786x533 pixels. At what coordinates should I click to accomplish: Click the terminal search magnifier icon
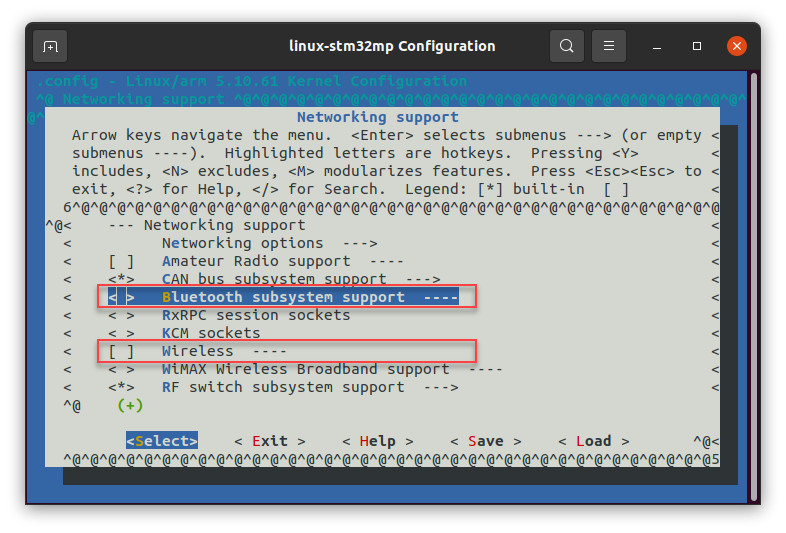click(566, 46)
